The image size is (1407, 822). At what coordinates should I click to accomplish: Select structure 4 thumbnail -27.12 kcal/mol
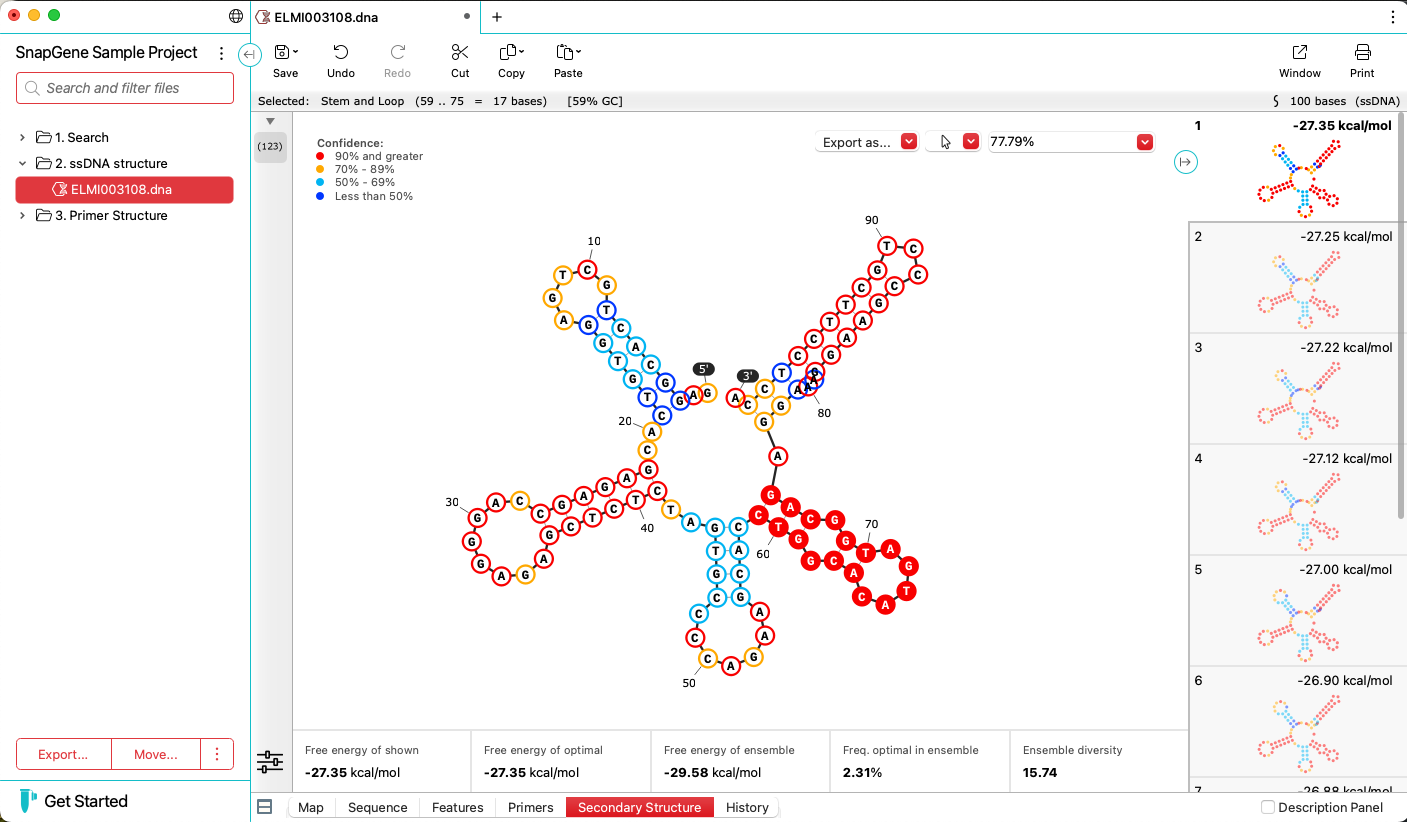pos(1295,500)
